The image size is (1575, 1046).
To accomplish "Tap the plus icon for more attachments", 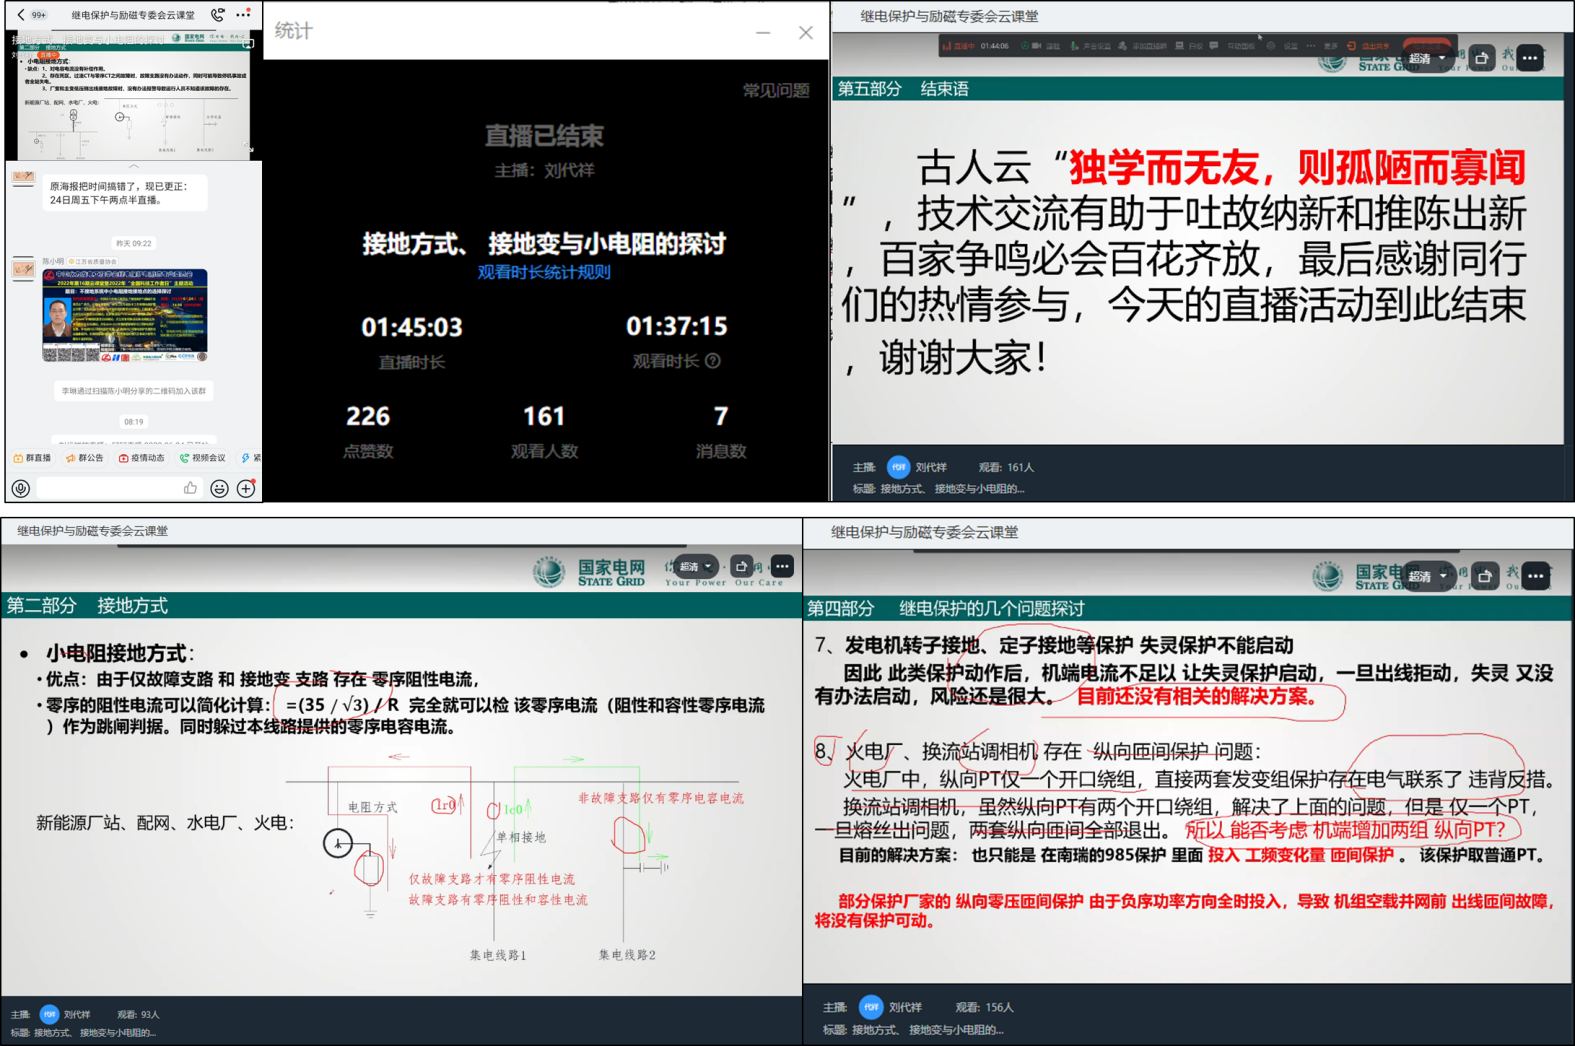I will pos(246,488).
